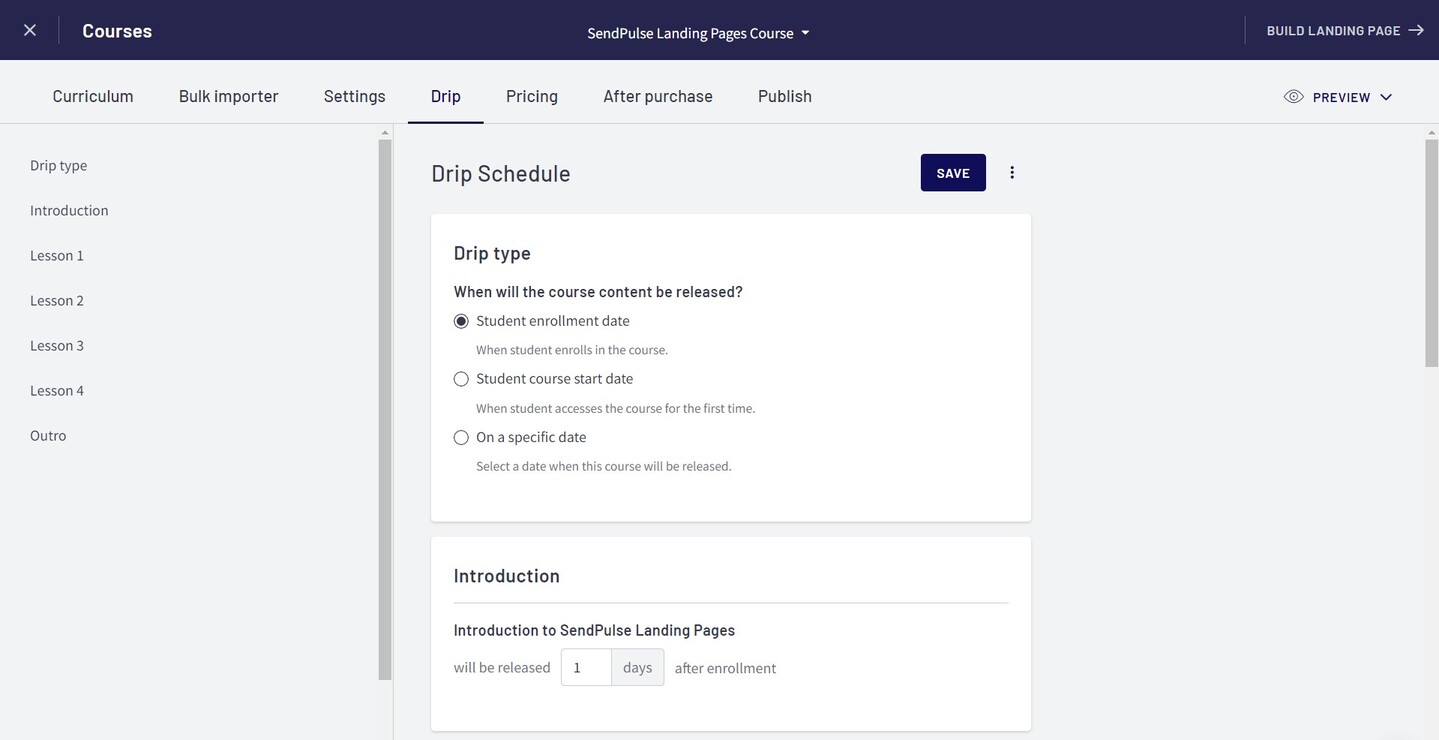
Task: Jump to Lesson 2 in the sidebar
Action: 57,300
